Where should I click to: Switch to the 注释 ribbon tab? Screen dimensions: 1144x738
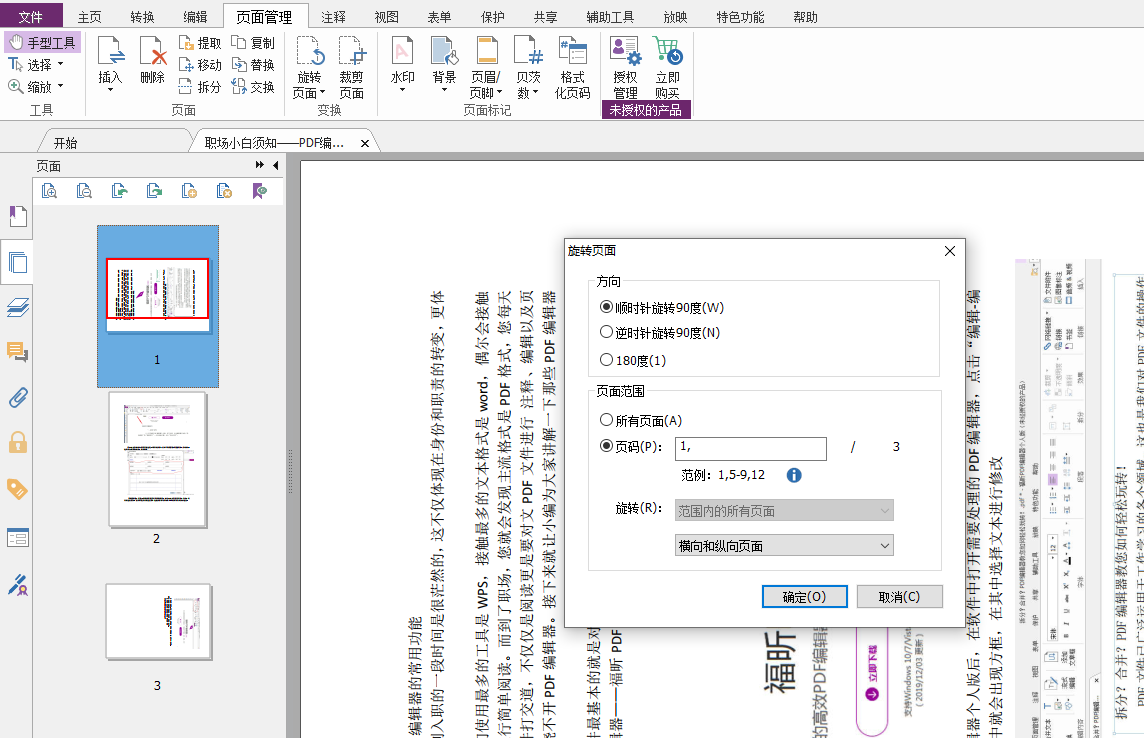coord(334,17)
